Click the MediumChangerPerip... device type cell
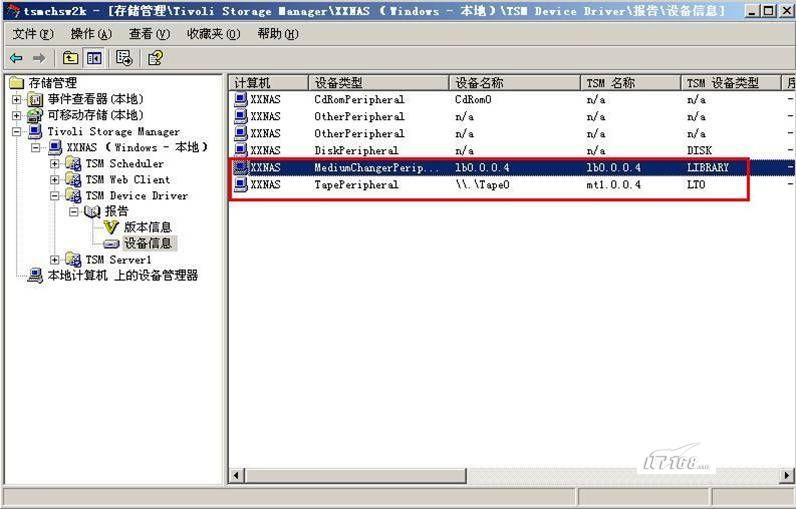This screenshot has width=796, height=509. click(376, 167)
